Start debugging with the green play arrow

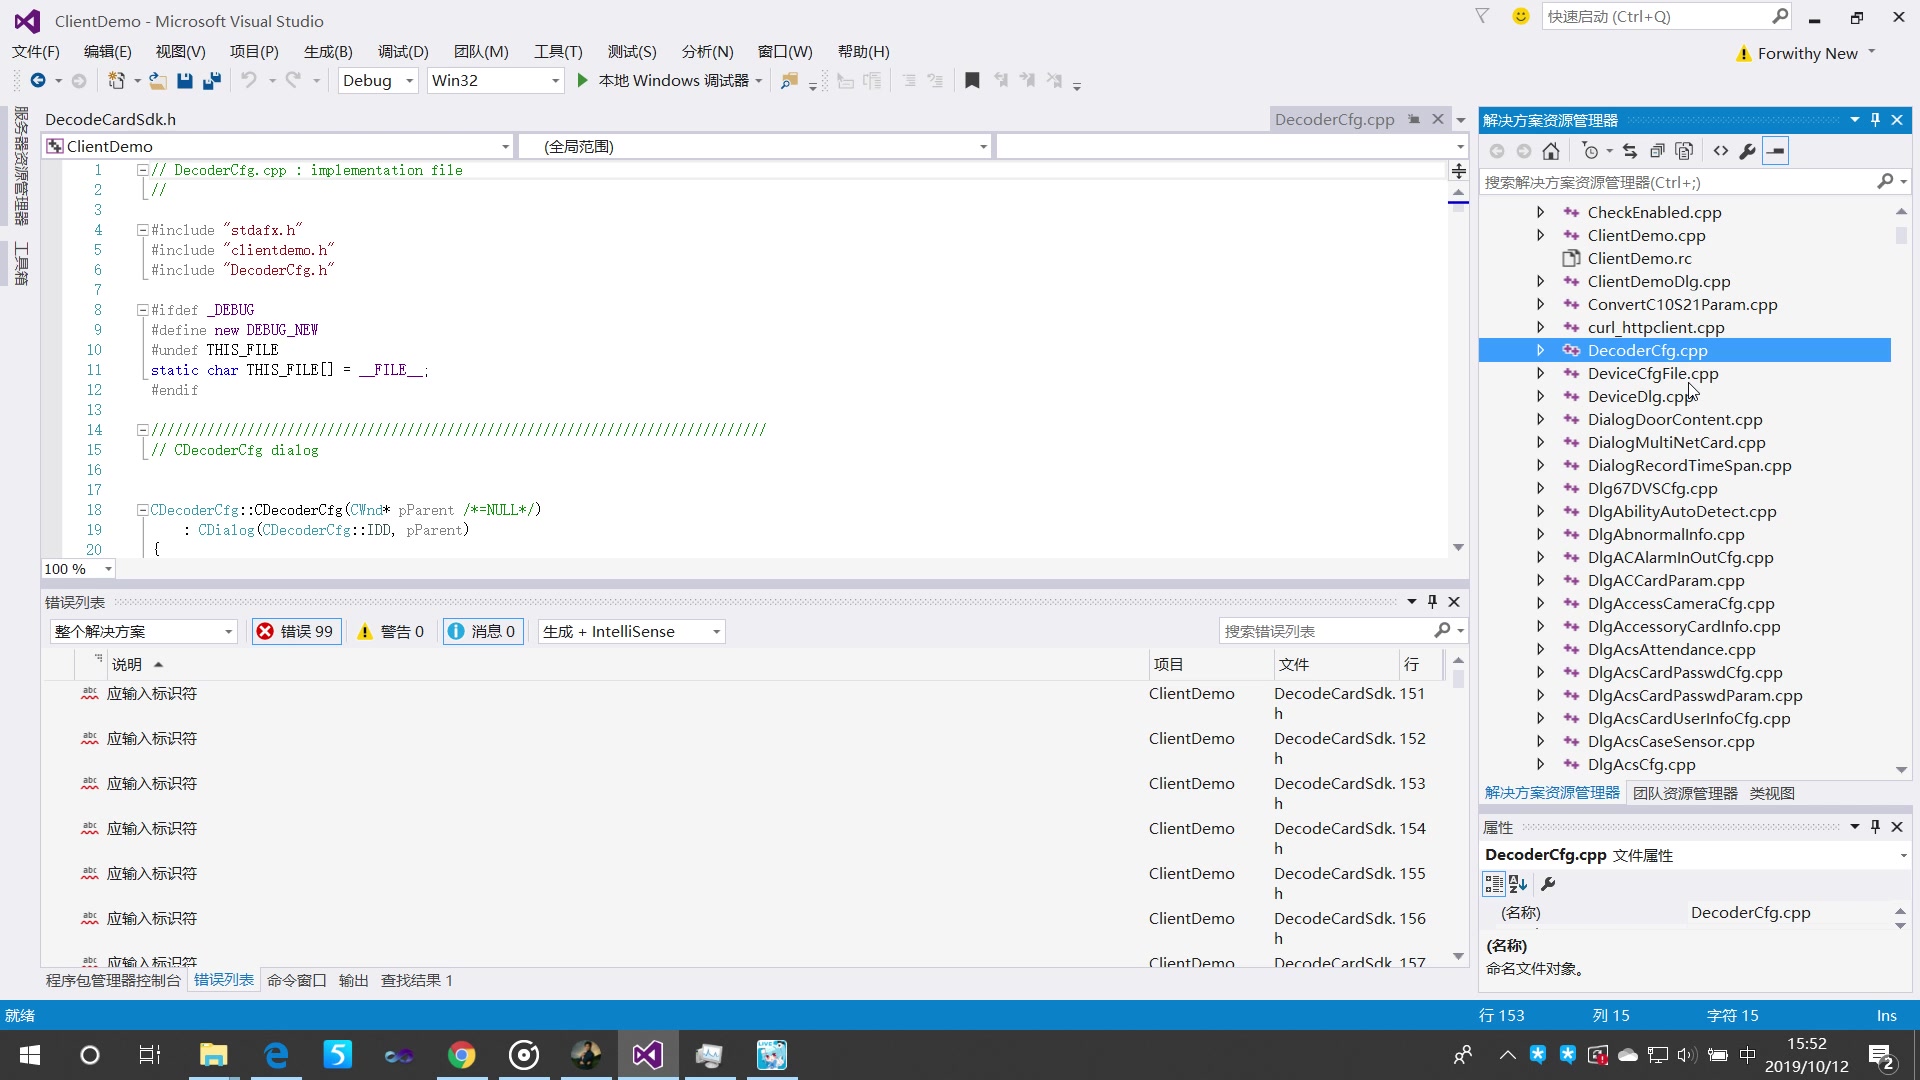tap(583, 81)
